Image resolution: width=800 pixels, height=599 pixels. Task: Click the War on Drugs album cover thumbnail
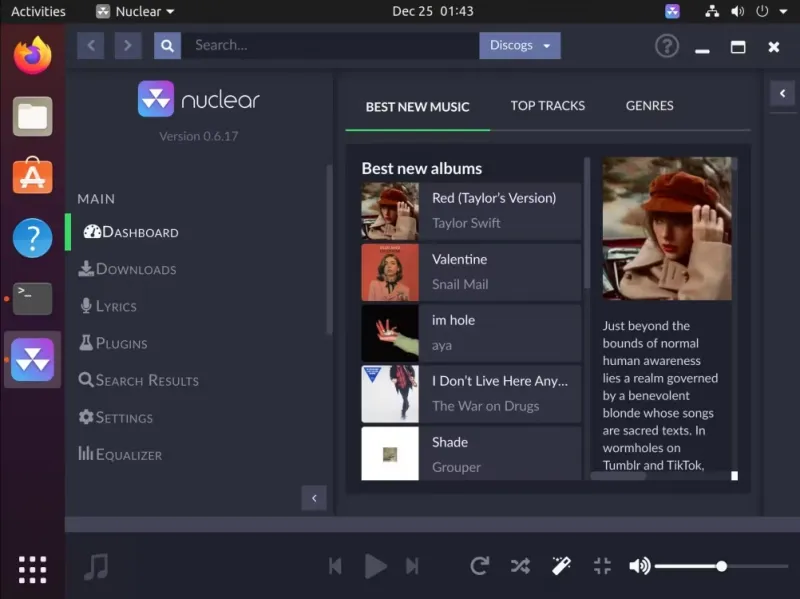click(x=390, y=394)
